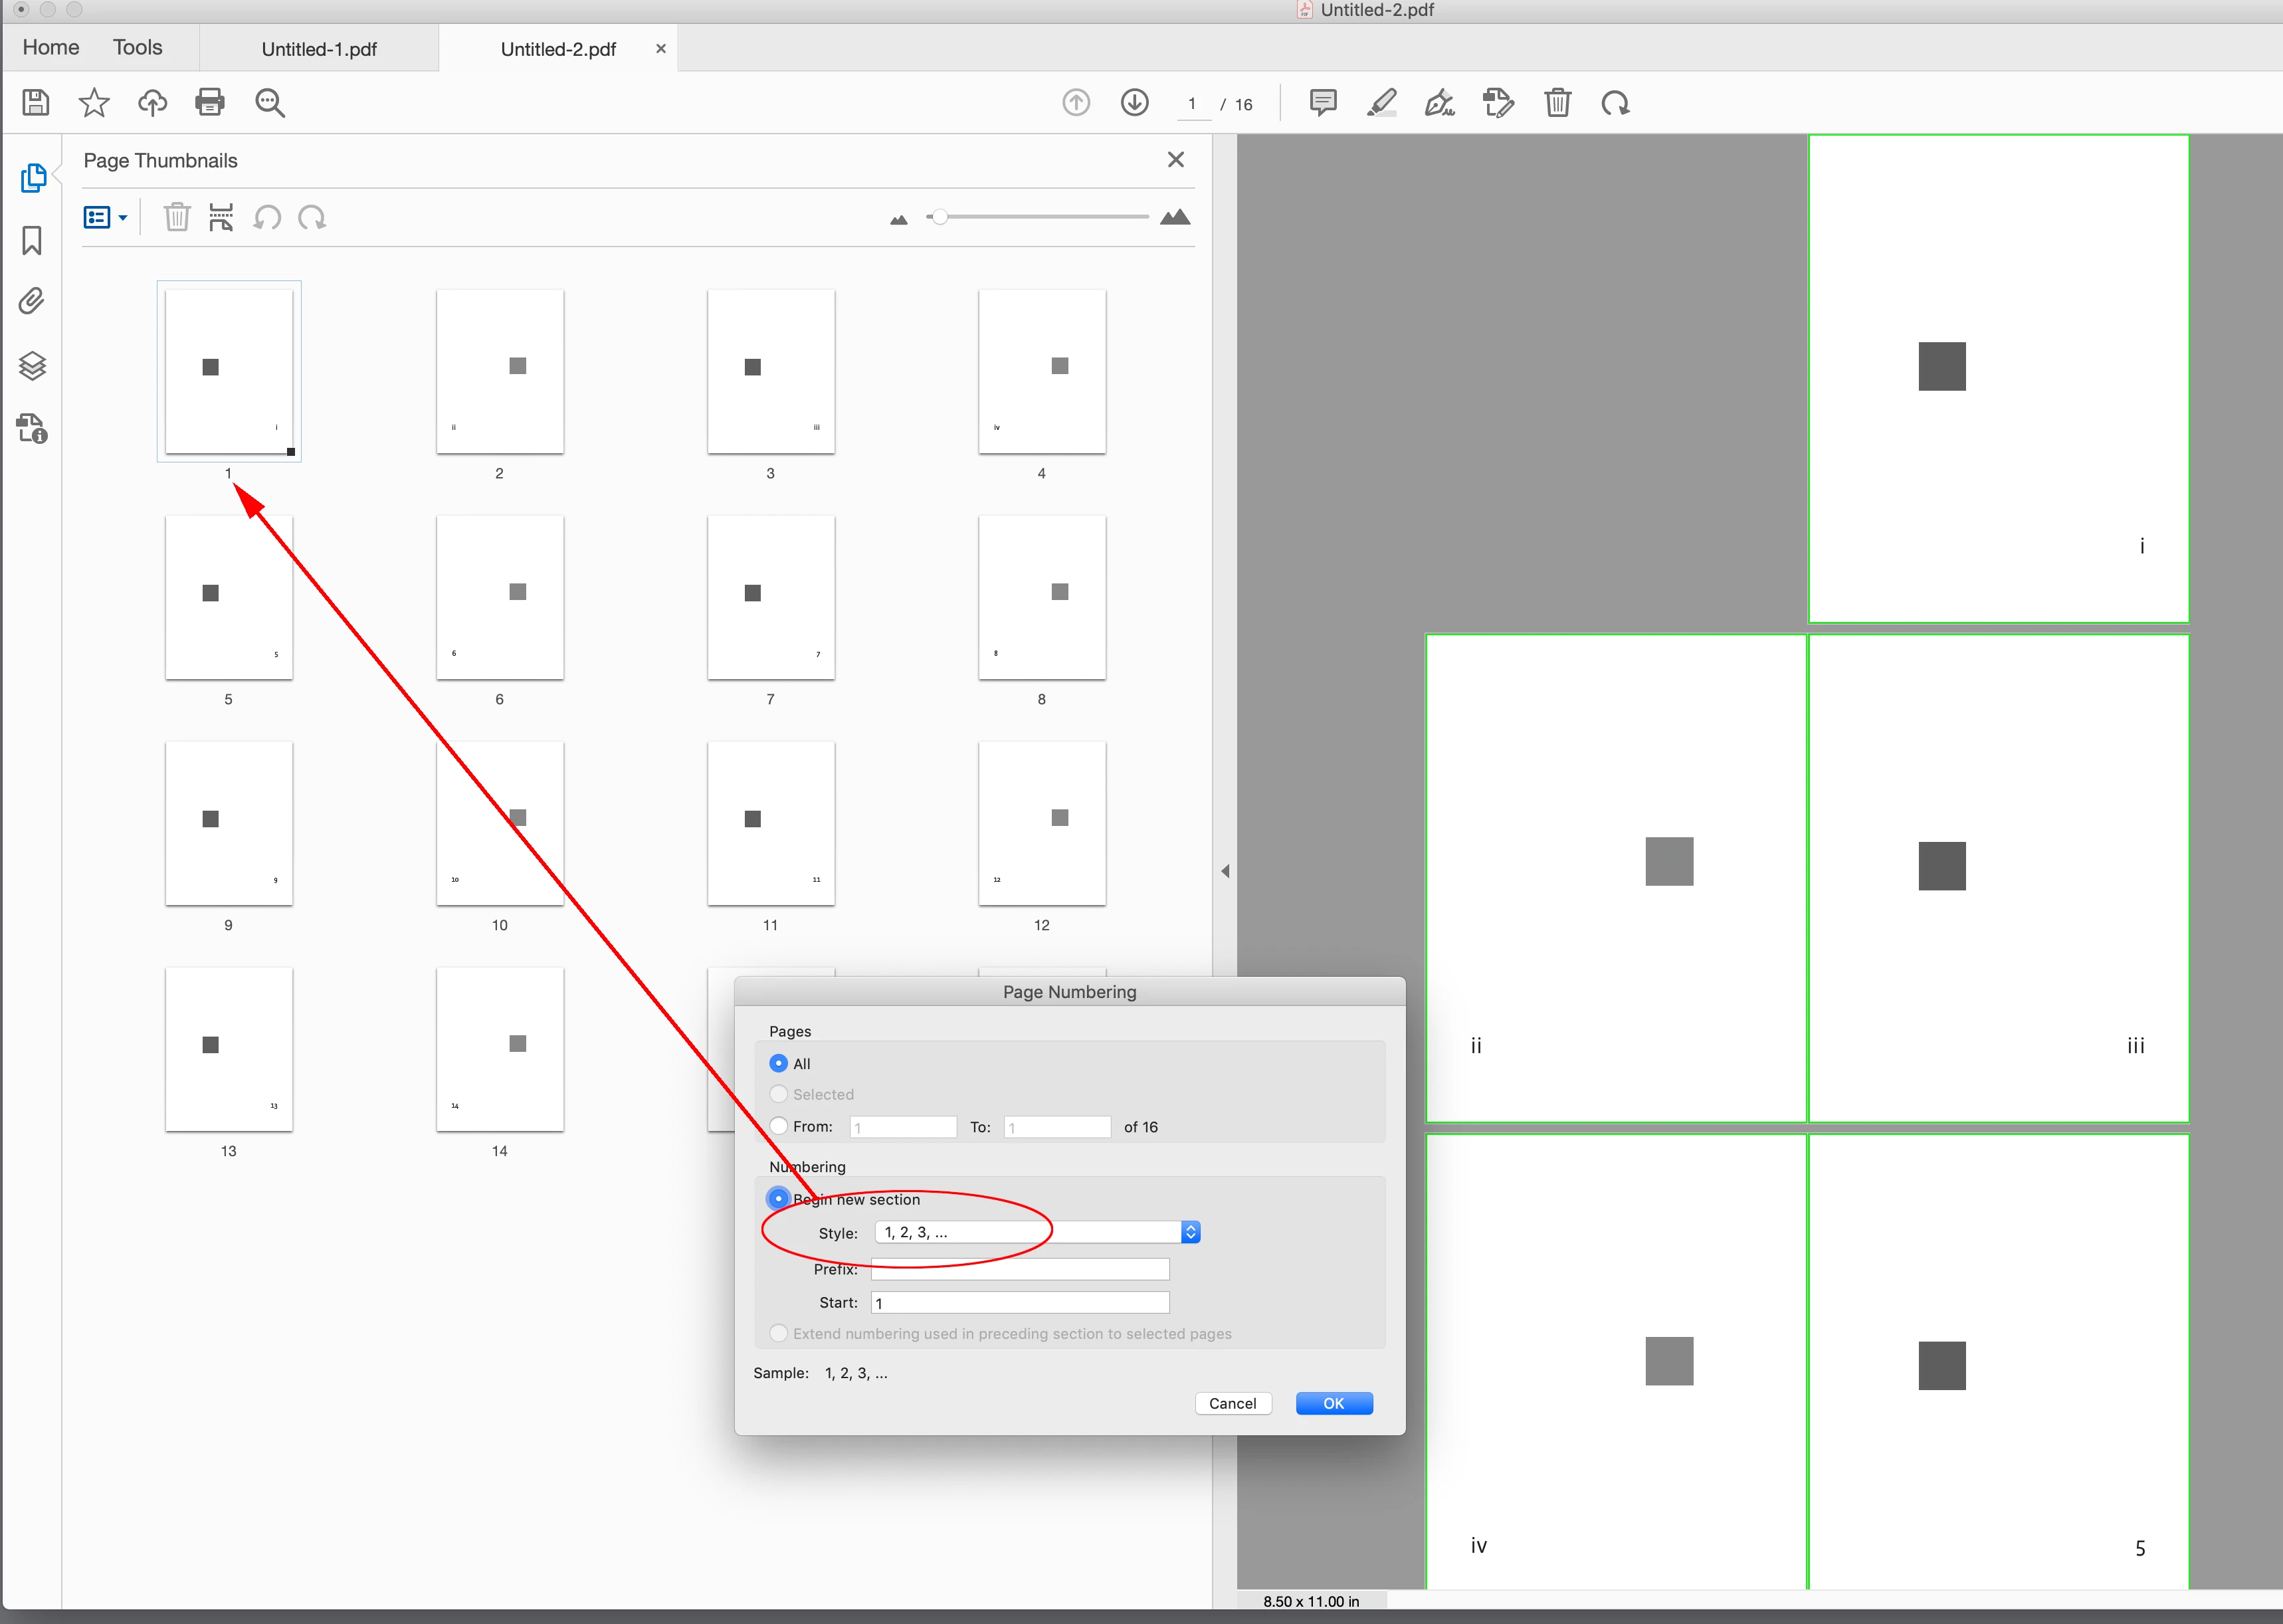The height and width of the screenshot is (1624, 2283).
Task: Click the Highlight text pen icon
Action: [1381, 102]
